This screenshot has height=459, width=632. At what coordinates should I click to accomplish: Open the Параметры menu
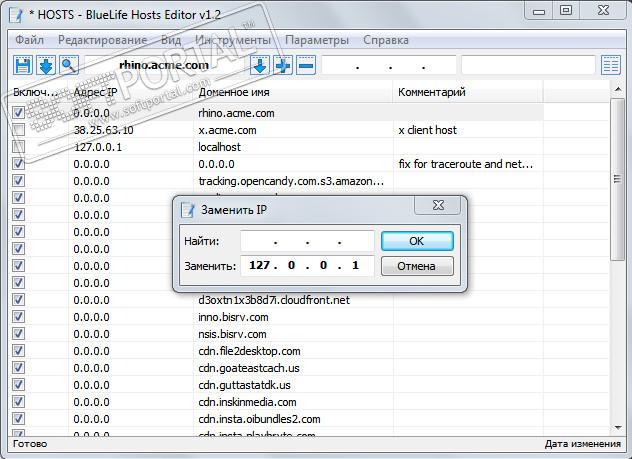[317, 40]
